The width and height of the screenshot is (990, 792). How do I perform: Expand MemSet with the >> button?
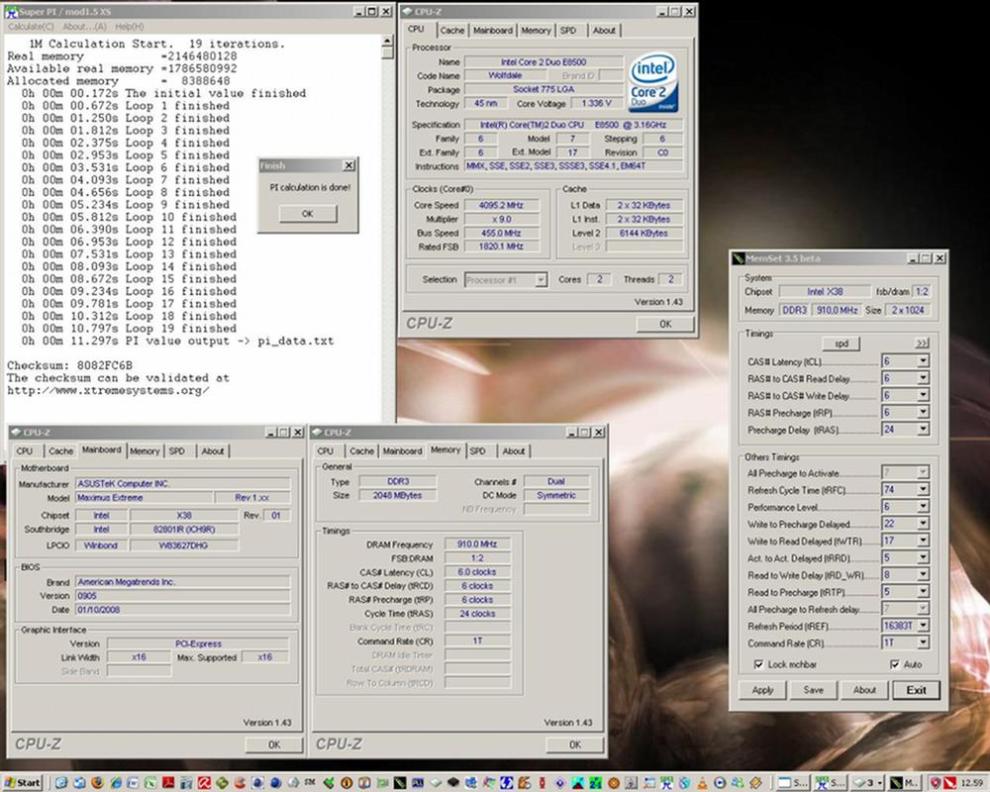[x=921, y=343]
